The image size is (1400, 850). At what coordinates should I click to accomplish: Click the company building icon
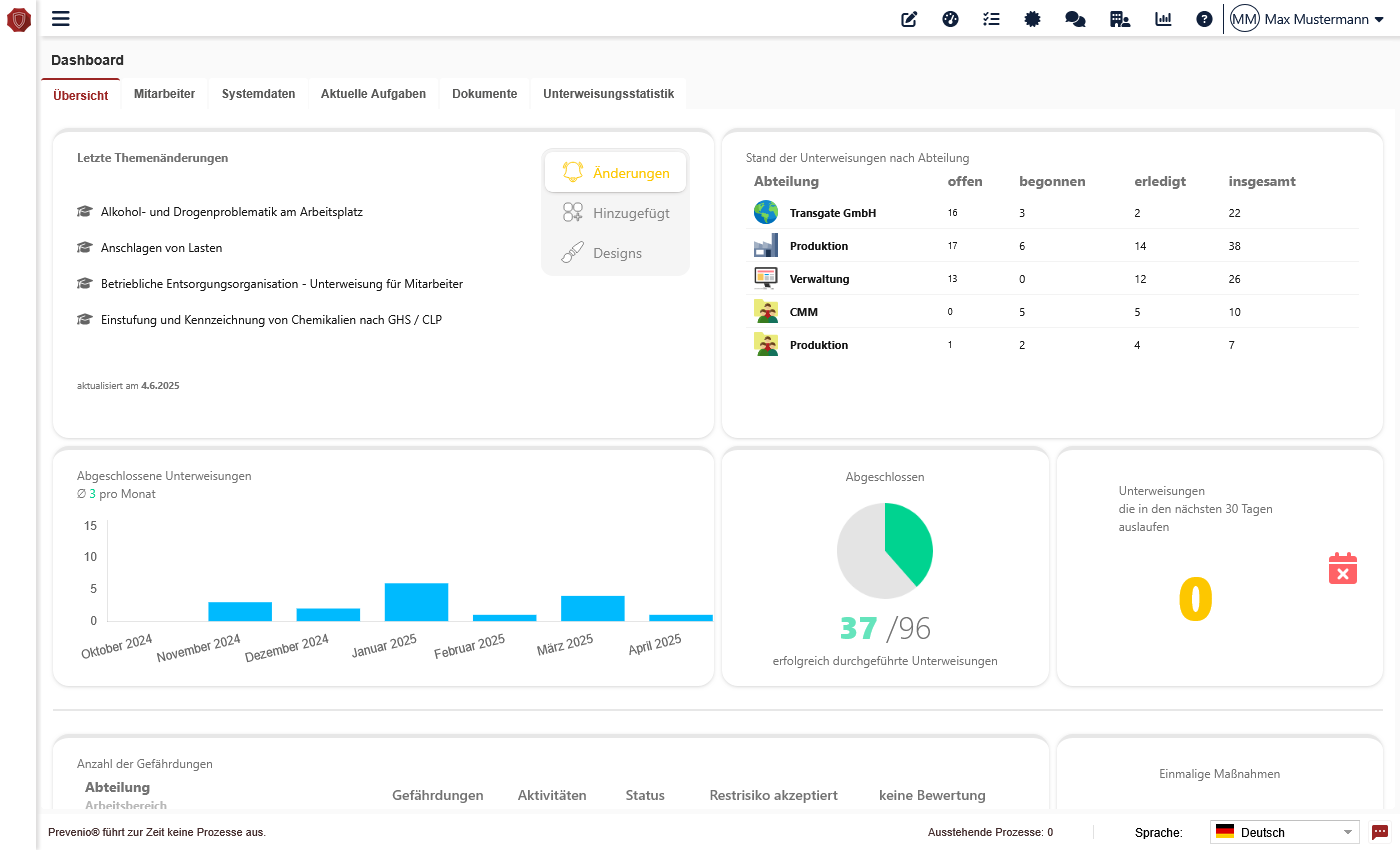[1120, 19]
